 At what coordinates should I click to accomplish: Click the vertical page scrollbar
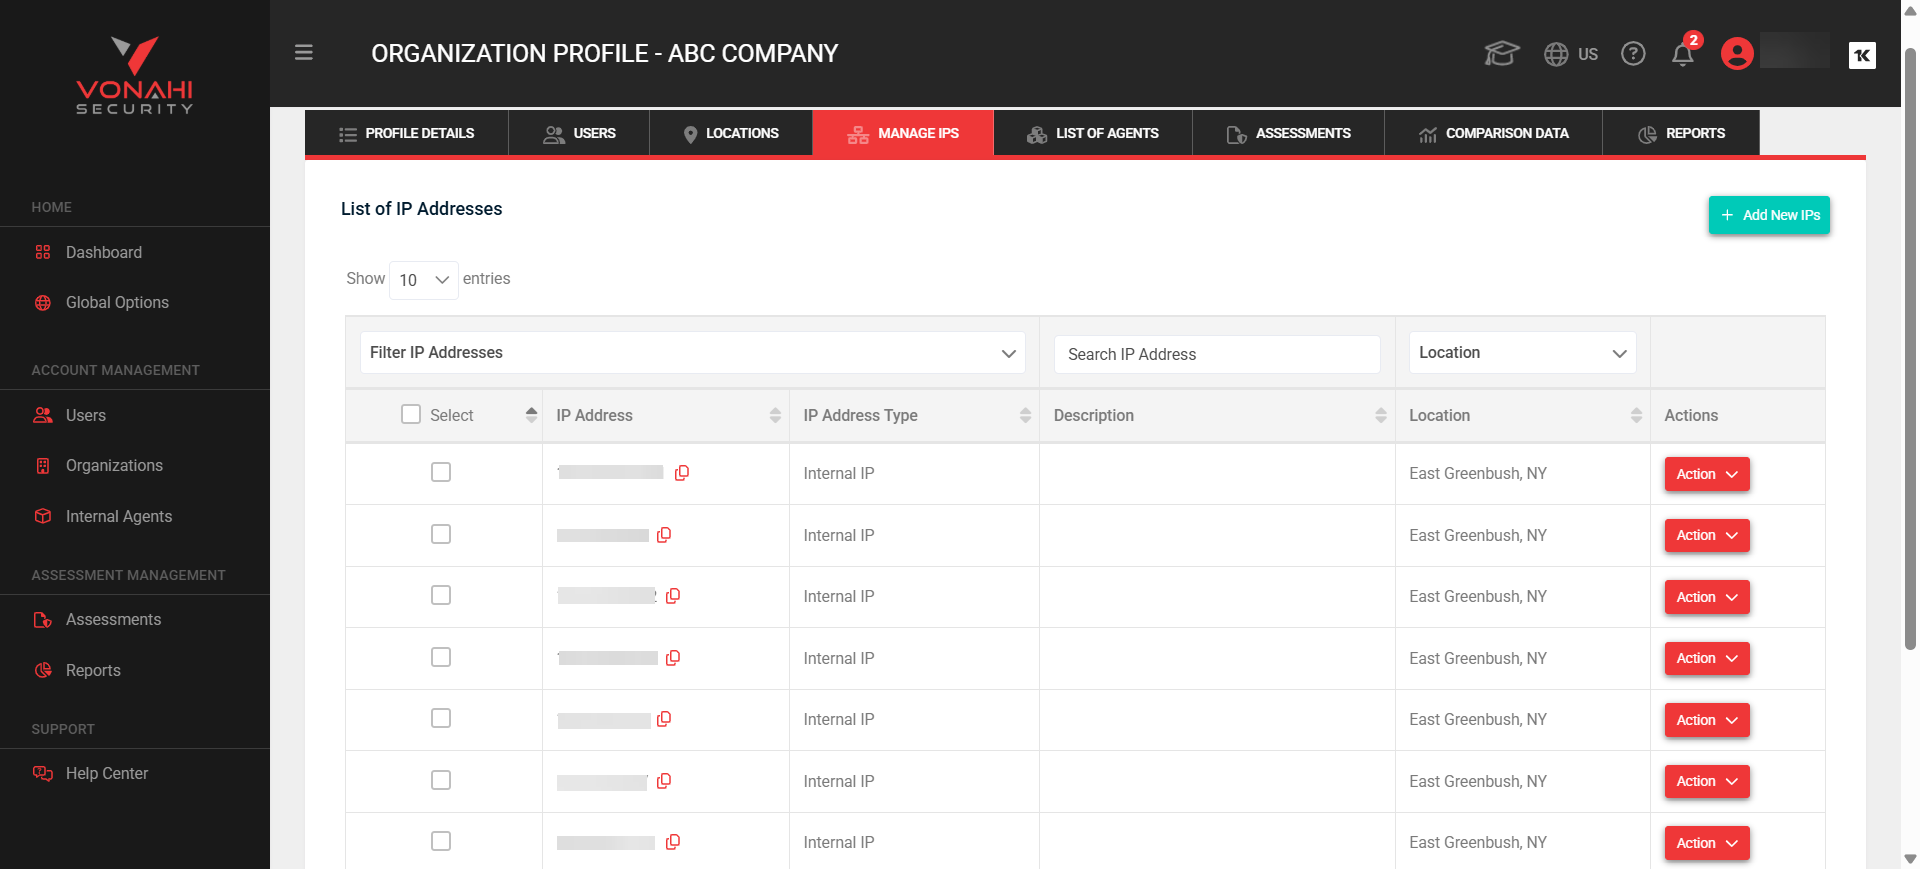coord(1910,348)
